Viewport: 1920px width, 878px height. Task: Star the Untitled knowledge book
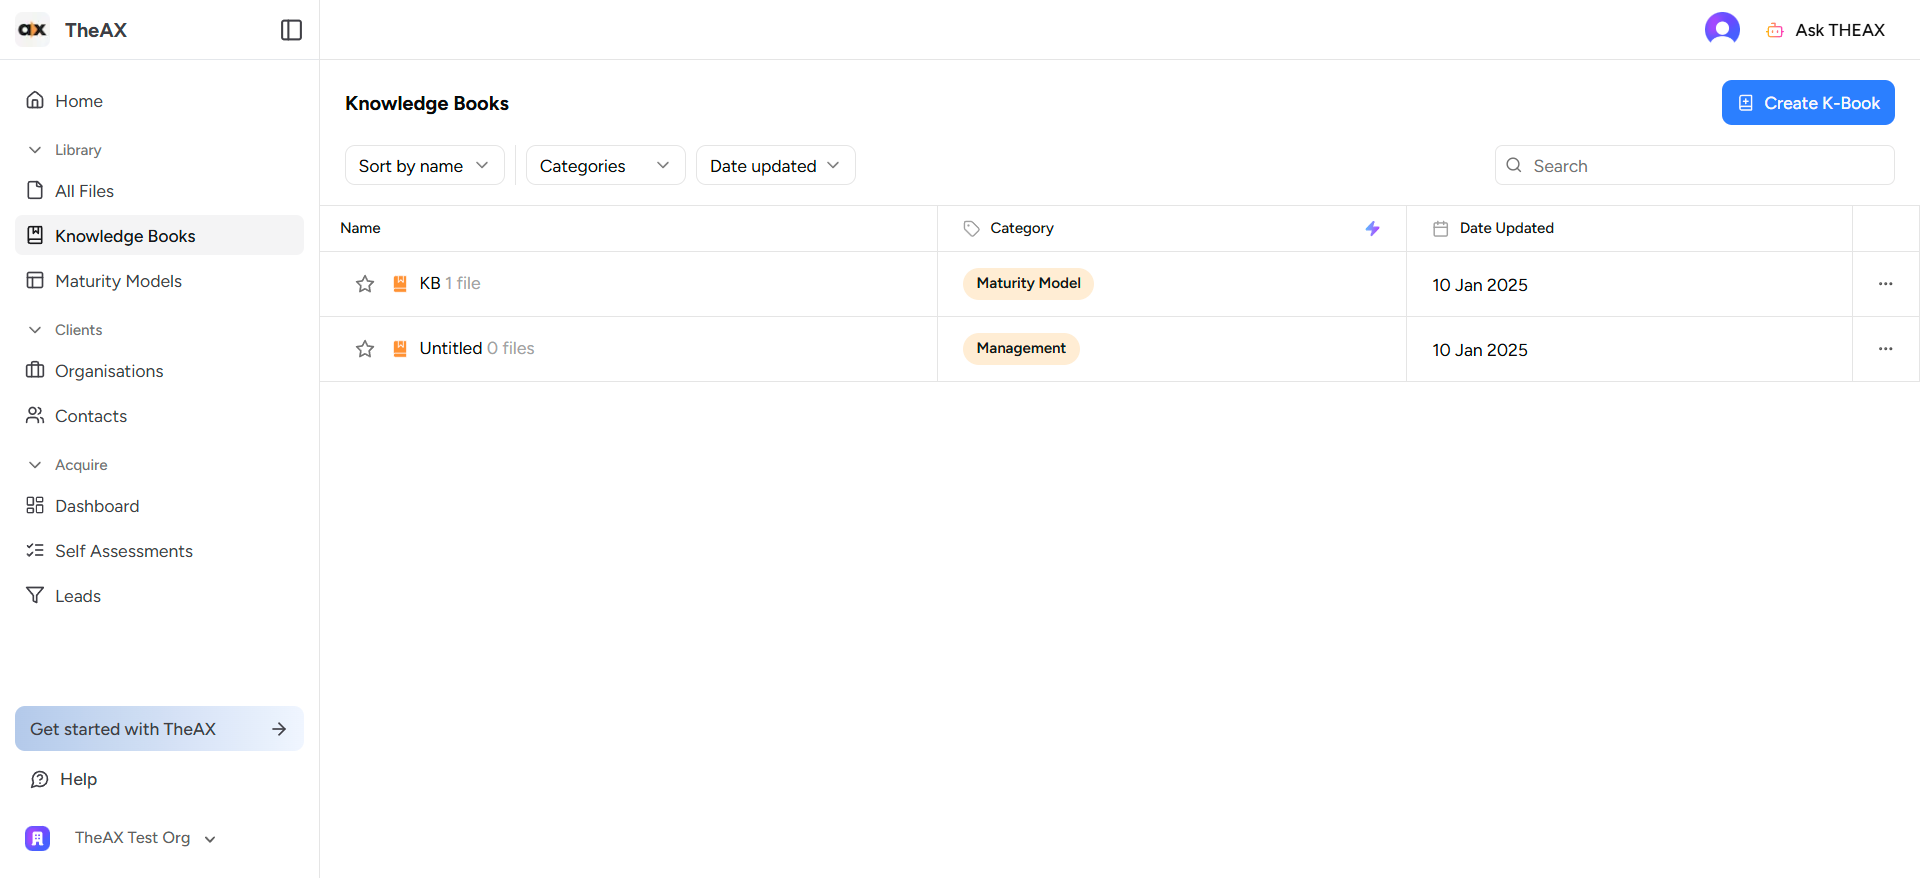pos(365,349)
